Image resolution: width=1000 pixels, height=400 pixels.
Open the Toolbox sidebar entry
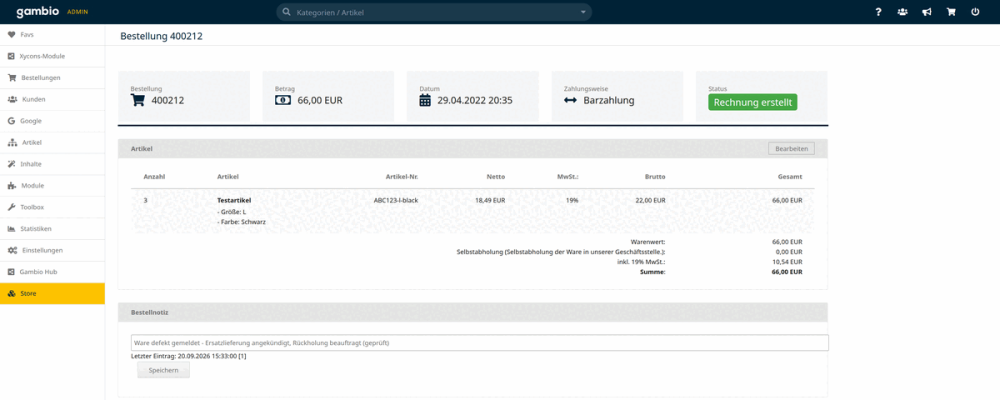(x=52, y=207)
